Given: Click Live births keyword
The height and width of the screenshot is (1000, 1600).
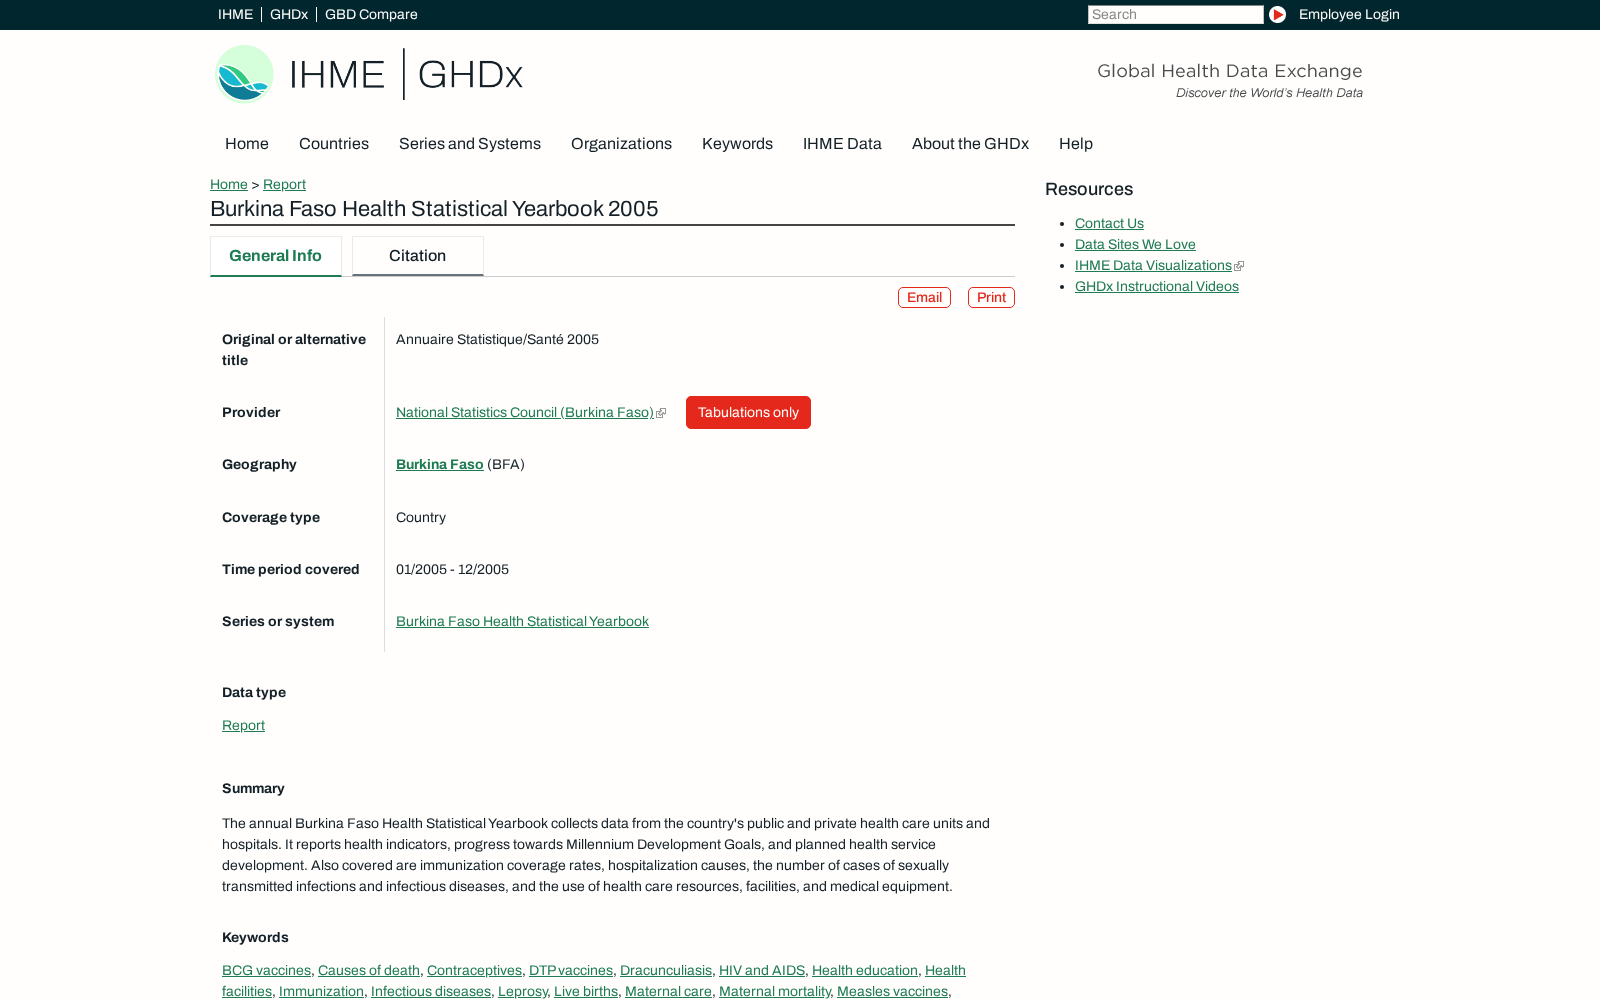Looking at the screenshot, I should coord(586,991).
